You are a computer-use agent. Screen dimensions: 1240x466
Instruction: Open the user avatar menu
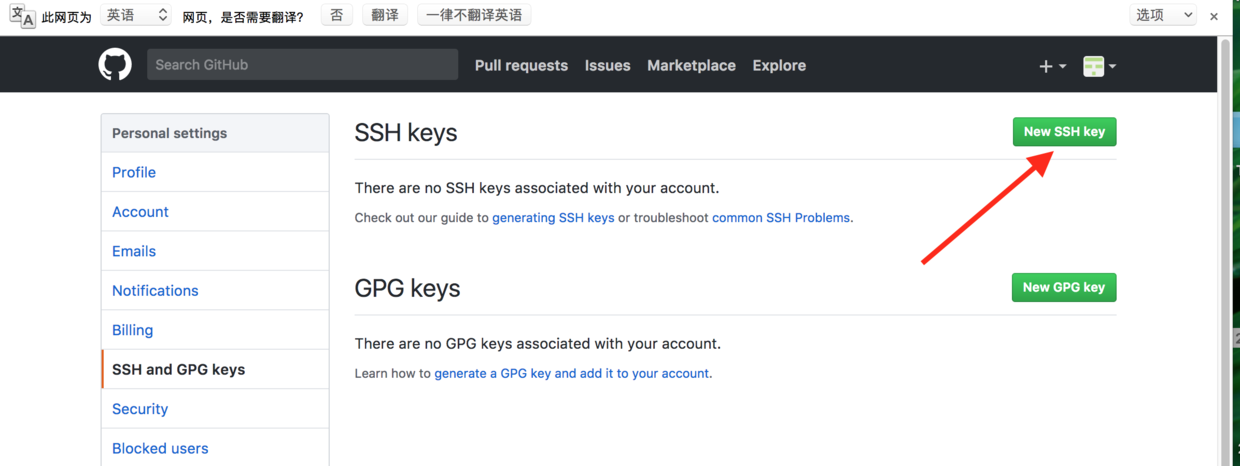[x=1099, y=66]
